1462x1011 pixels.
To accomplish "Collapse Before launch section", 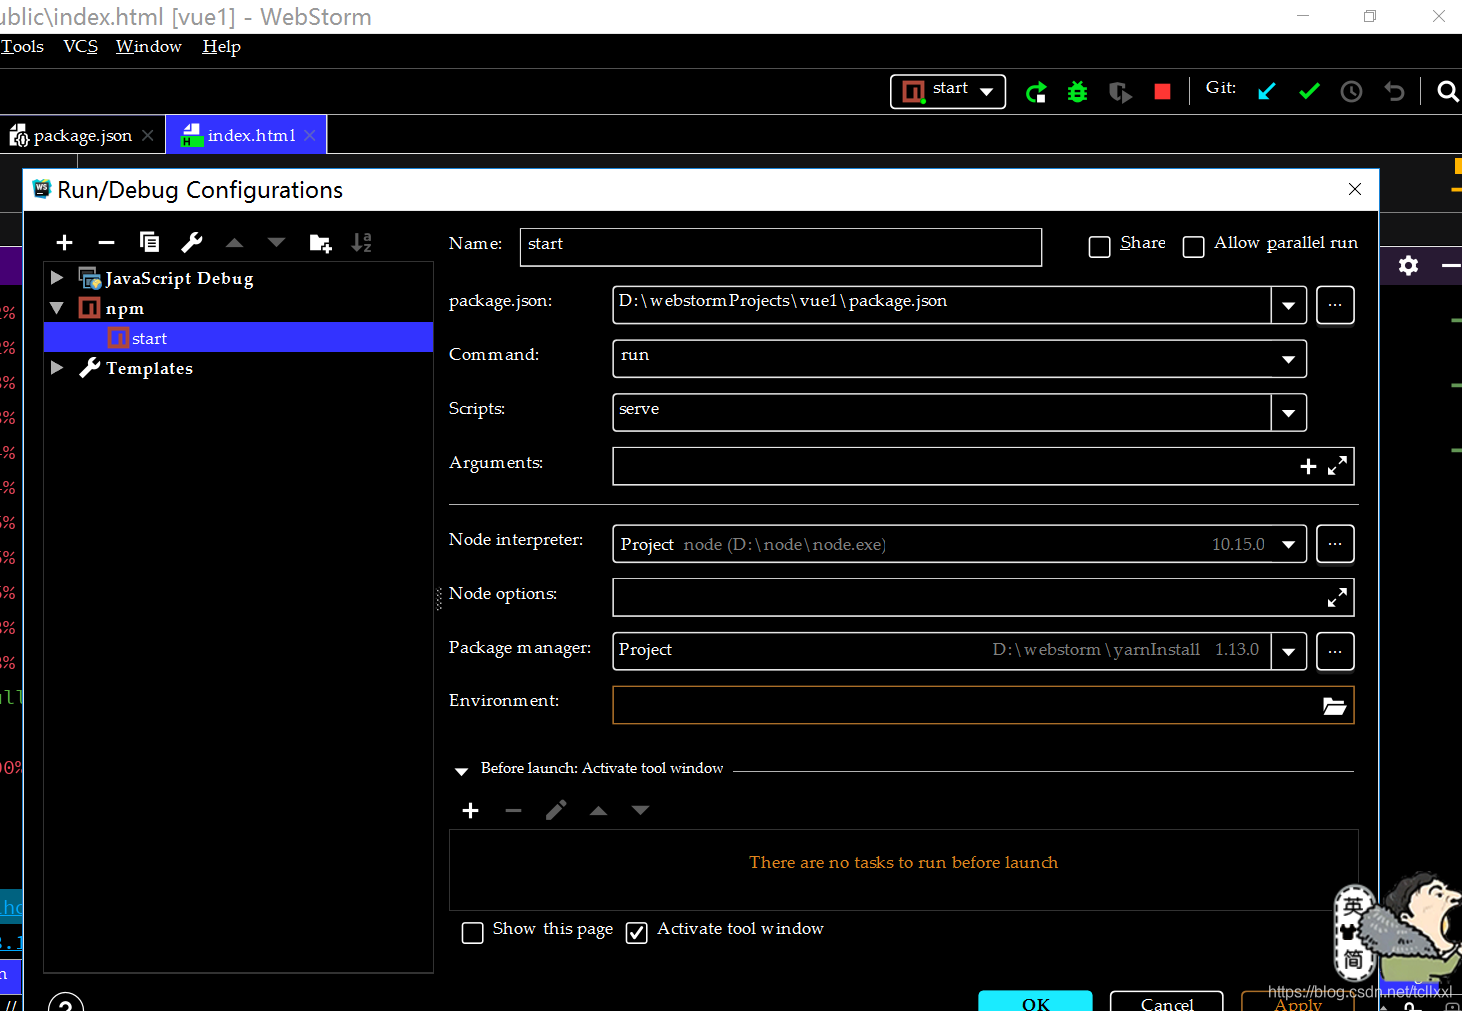I will pyautogui.click(x=461, y=771).
